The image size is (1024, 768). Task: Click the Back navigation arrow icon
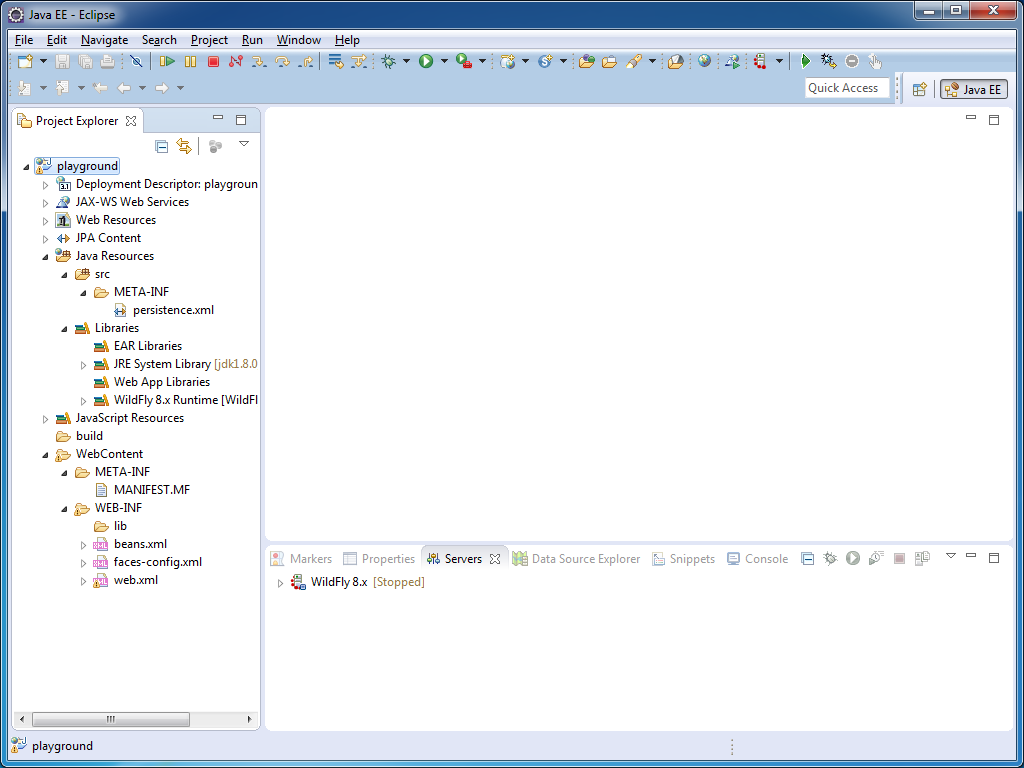123,88
